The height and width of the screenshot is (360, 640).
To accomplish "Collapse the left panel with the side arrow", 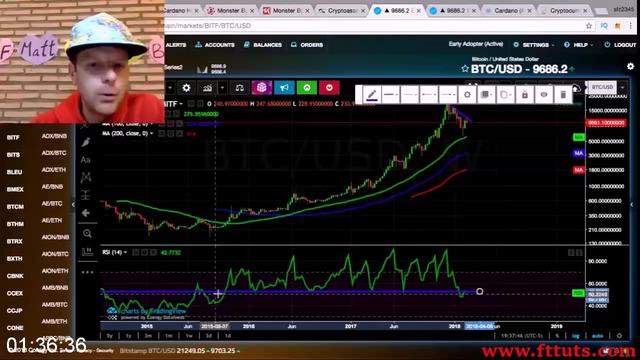I will tap(73, 204).
